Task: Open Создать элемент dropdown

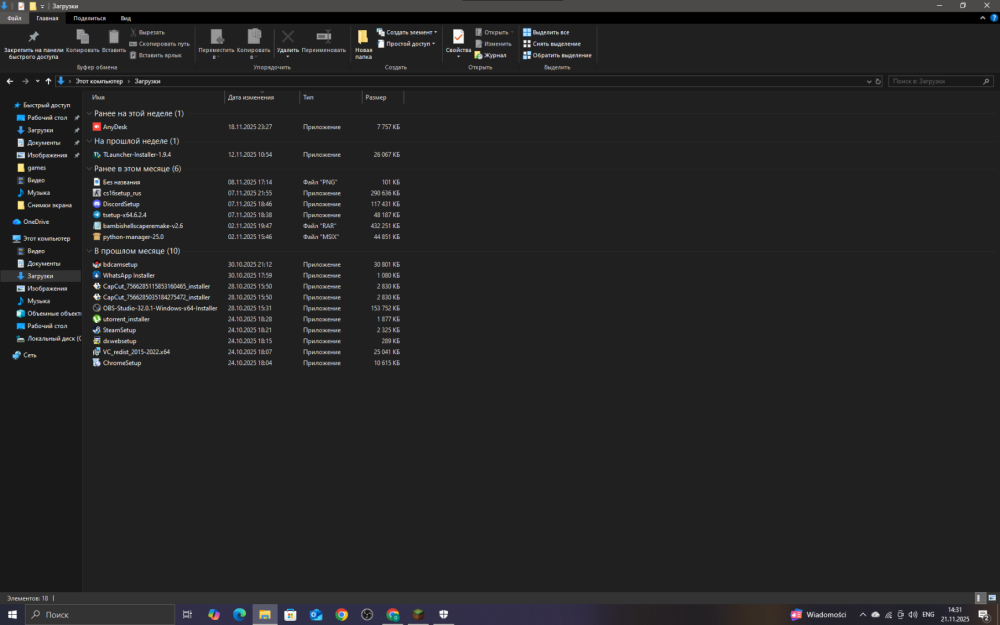Action: point(407,32)
